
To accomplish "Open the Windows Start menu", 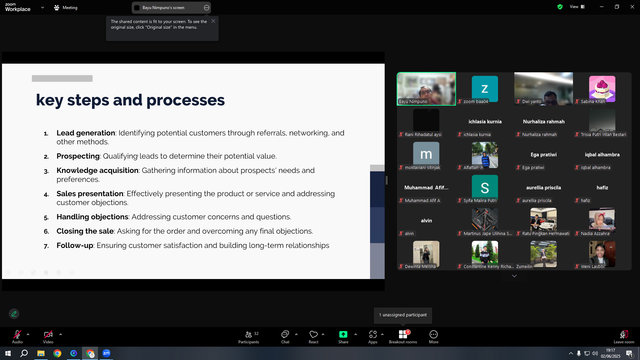I will tap(8, 353).
